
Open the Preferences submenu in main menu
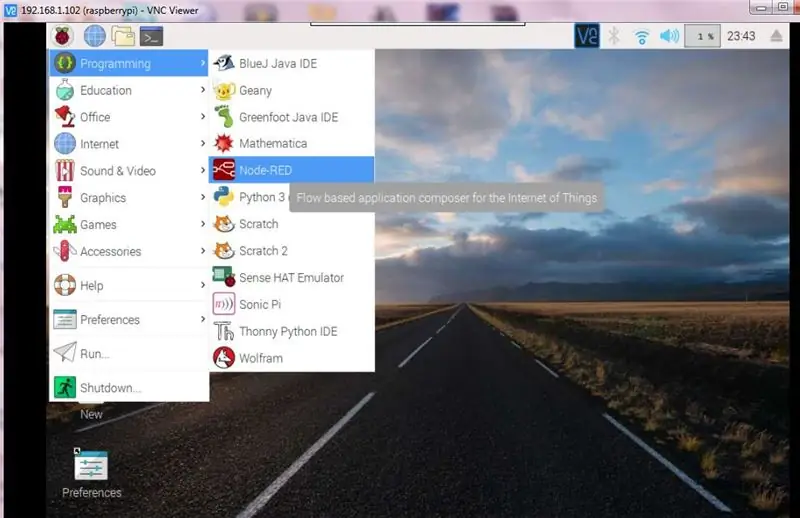129,319
